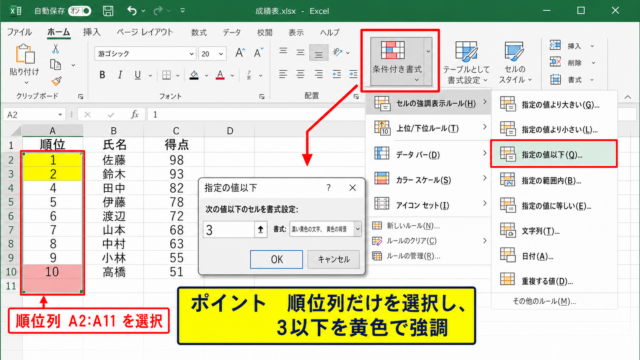Open Color Scales (カラースケール) submenu
This screenshot has width=640, height=360.
[430, 180]
